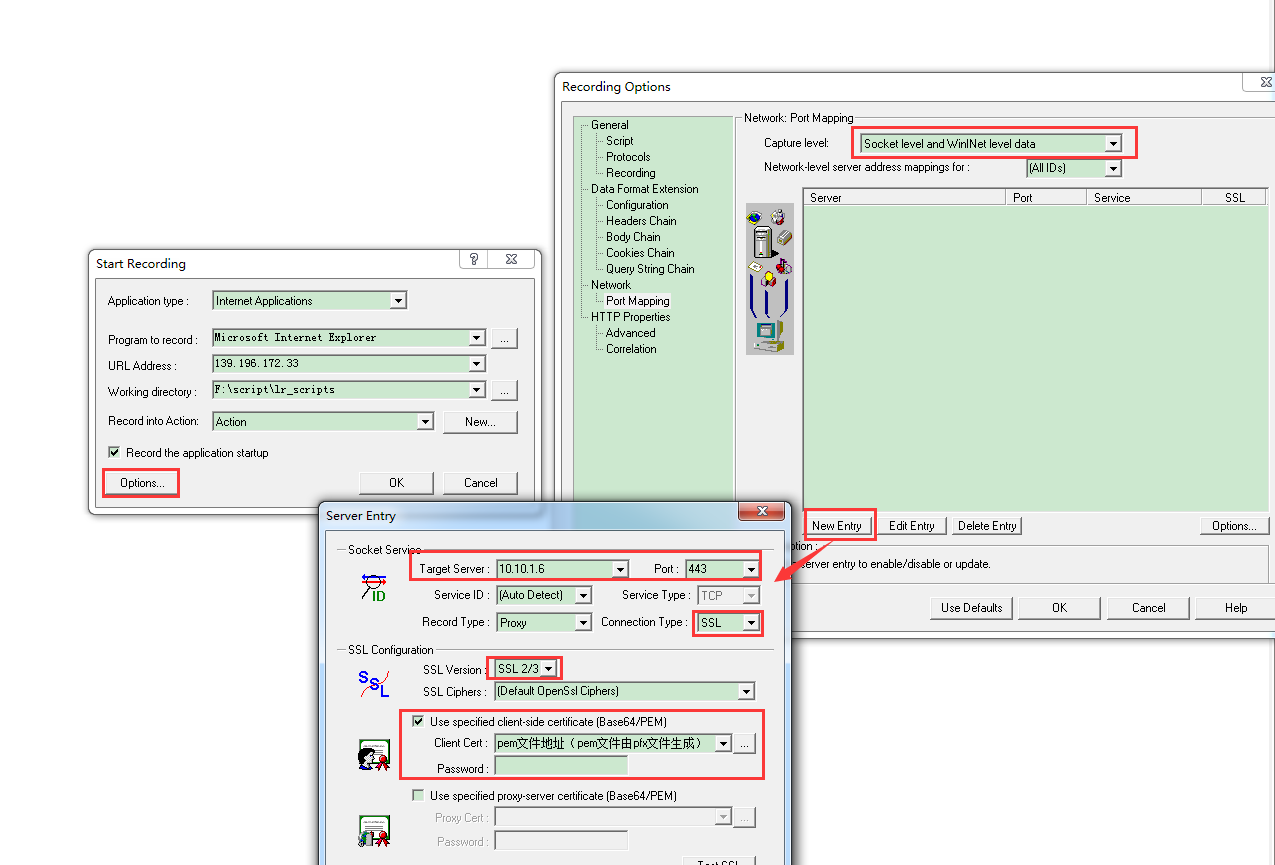This screenshot has height=865, width=1275.
Task: Toggle Record the application startup checkbox
Action: 114,452
